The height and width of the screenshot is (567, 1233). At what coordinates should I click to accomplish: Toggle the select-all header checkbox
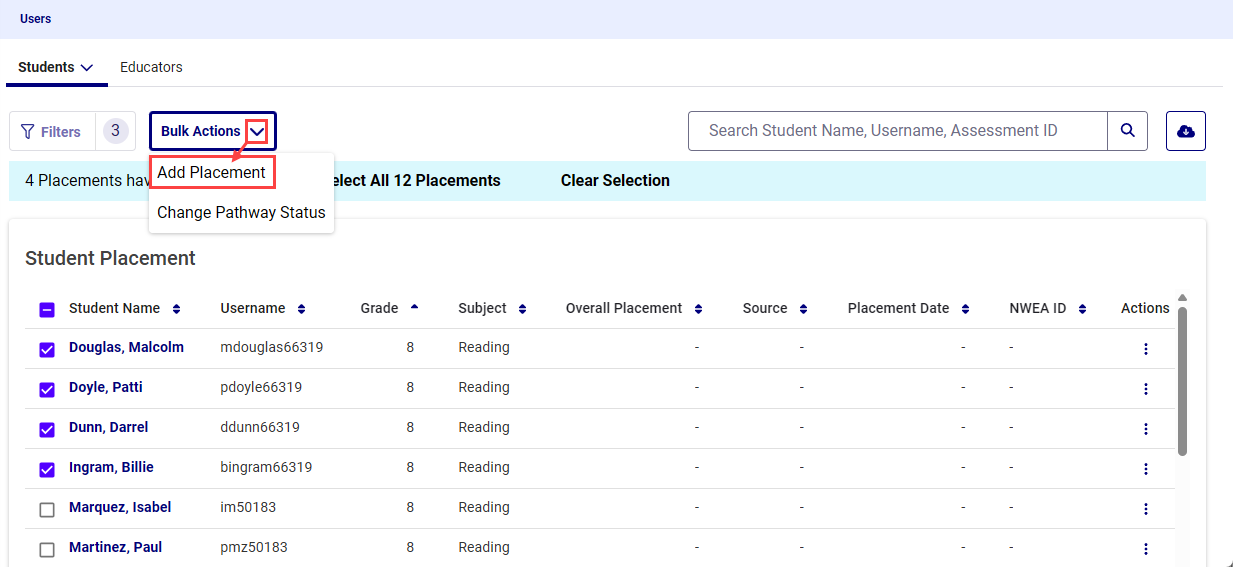click(x=47, y=310)
